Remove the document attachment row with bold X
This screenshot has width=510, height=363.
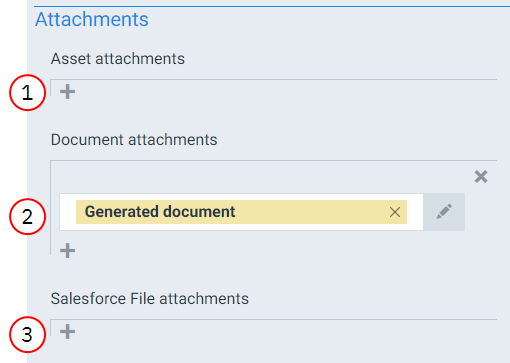pyautogui.click(x=481, y=176)
